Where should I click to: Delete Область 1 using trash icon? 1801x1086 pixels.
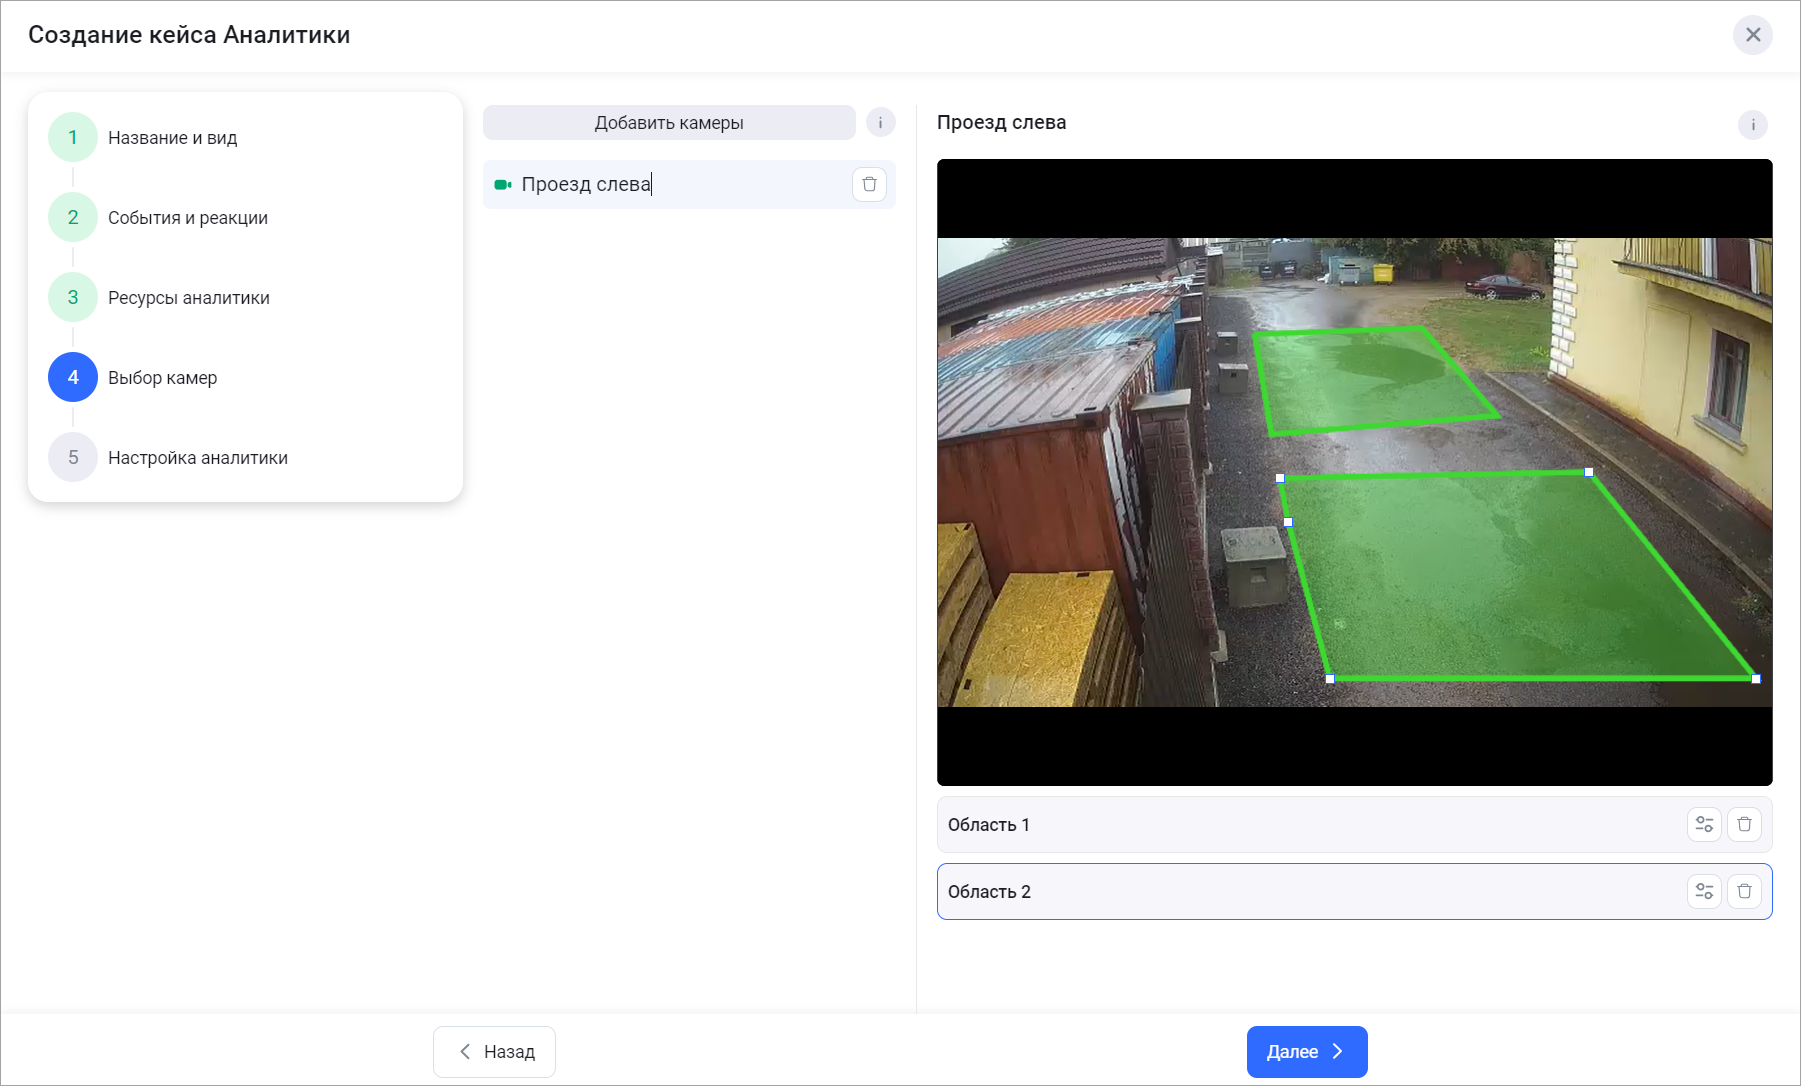coord(1744,824)
